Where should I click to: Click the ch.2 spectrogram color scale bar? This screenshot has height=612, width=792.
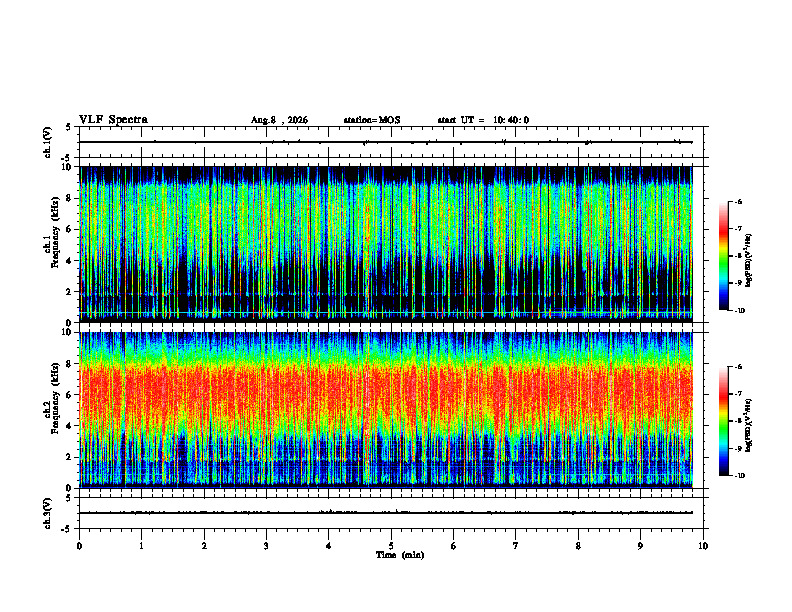(724, 421)
